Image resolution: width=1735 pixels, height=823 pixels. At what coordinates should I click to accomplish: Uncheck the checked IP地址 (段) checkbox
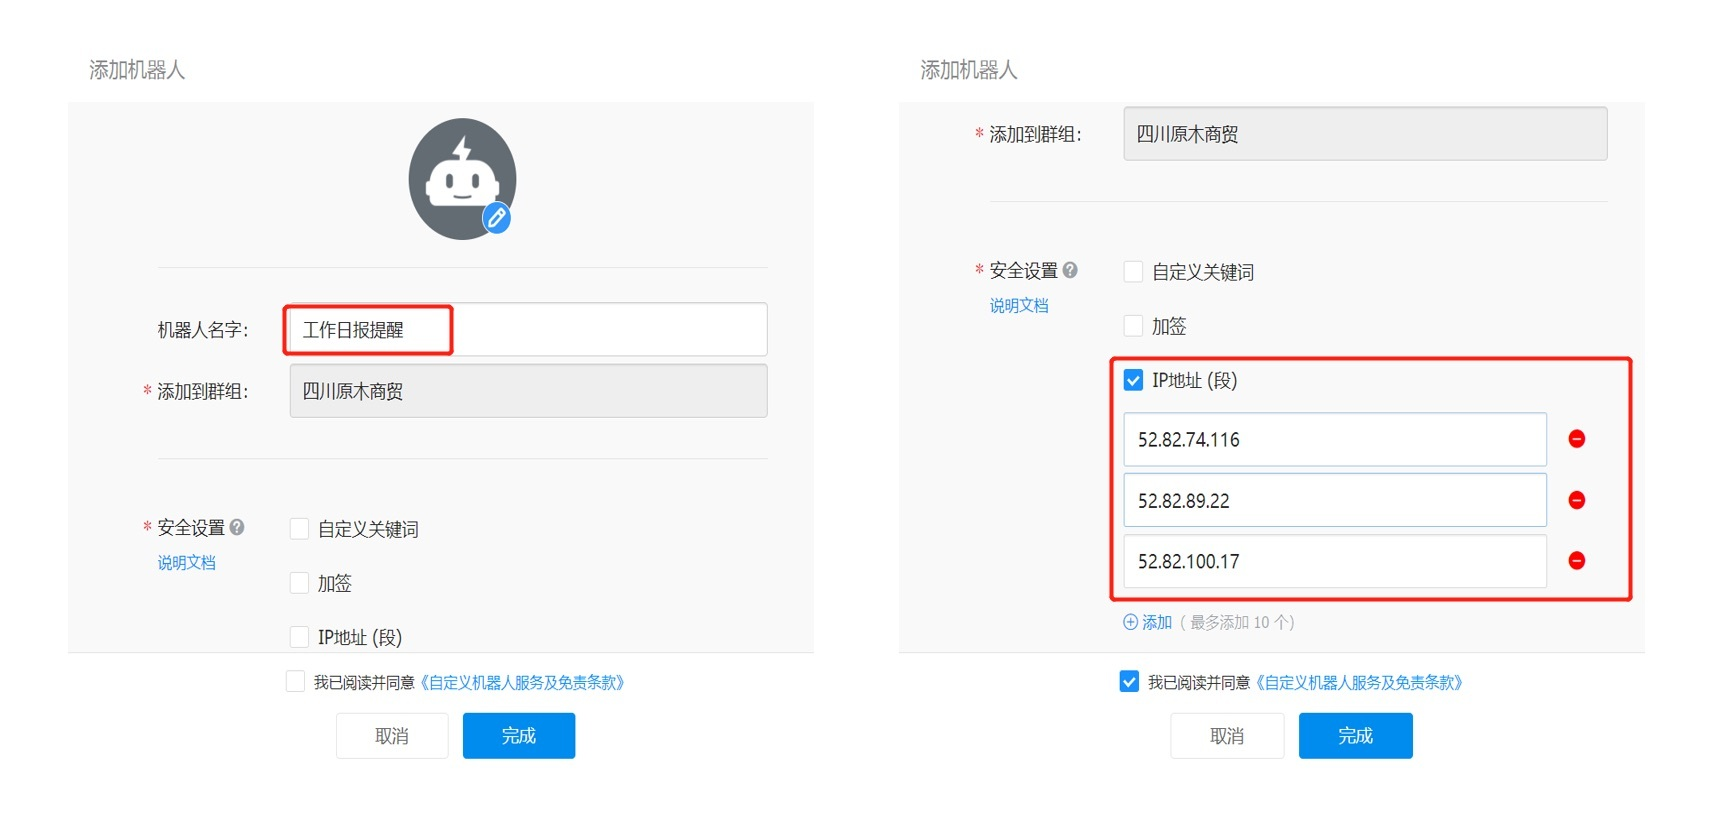point(1133,380)
